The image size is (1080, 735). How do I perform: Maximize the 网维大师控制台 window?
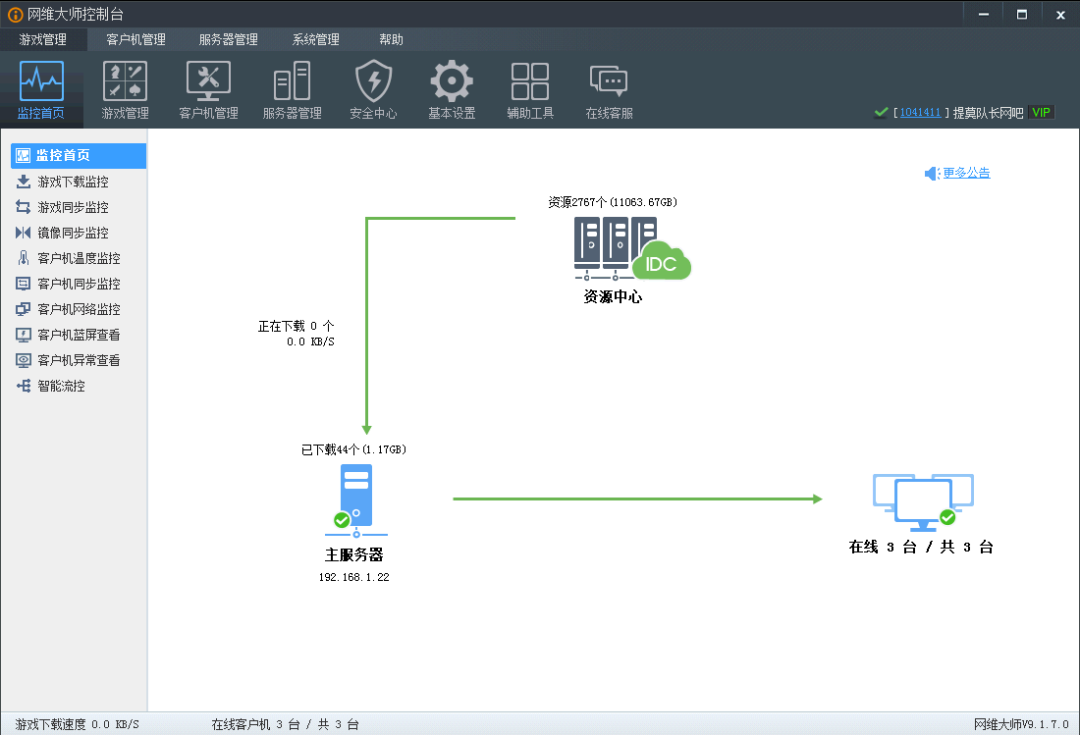pos(1022,14)
